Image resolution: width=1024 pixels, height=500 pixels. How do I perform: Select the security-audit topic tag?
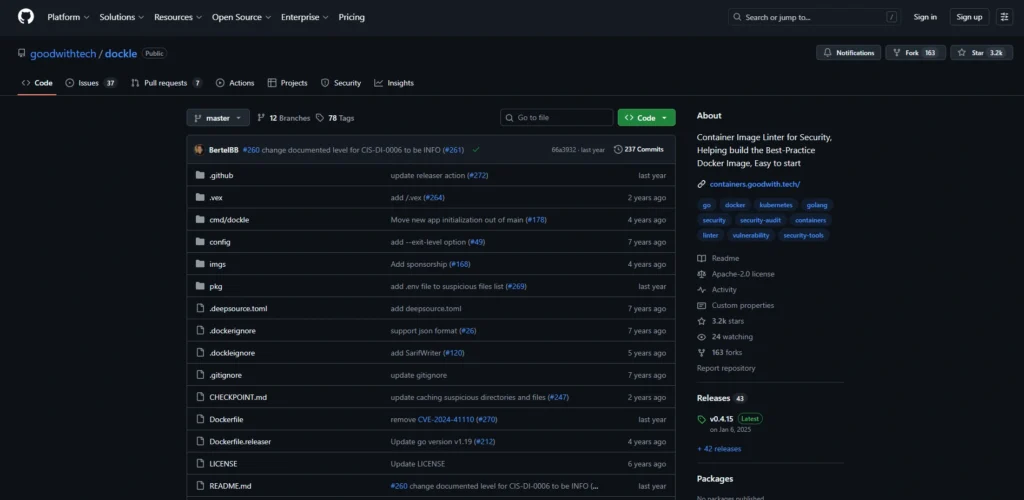760,220
